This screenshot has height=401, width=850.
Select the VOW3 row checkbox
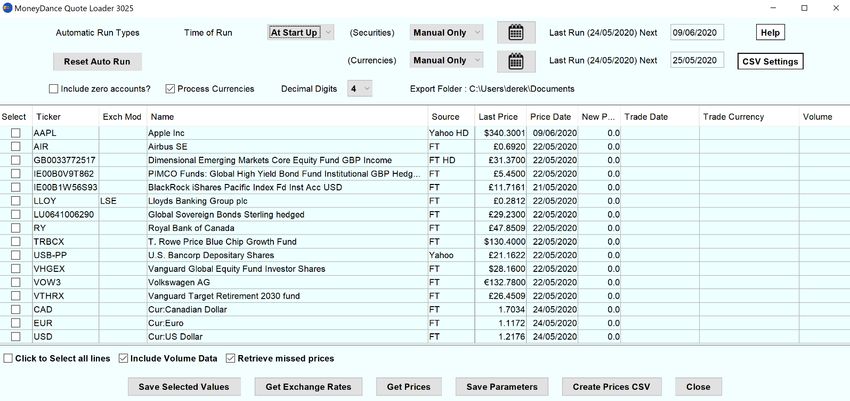pos(16,282)
